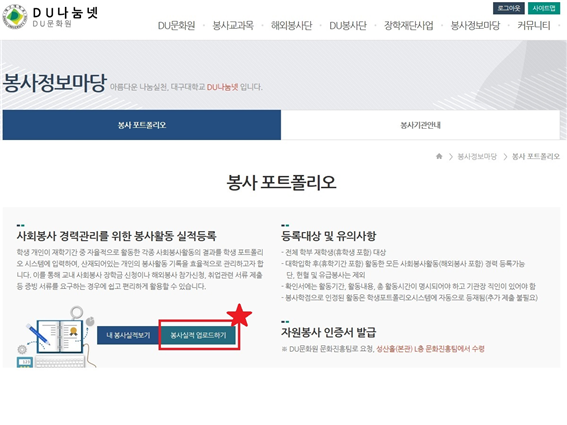The width and height of the screenshot is (567, 425).
Task: Click the DU나눔넷 site title text
Action: point(65,13)
